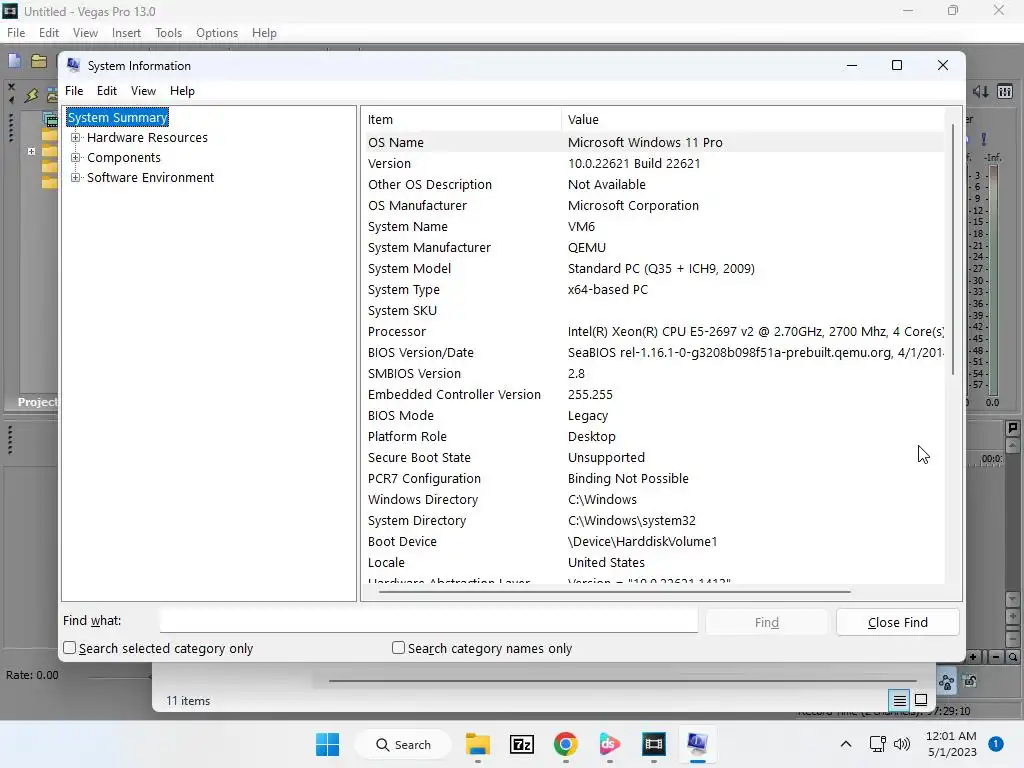This screenshot has width=1024, height=768.
Task: Select the Secure Boot State row
Action: pos(654,457)
